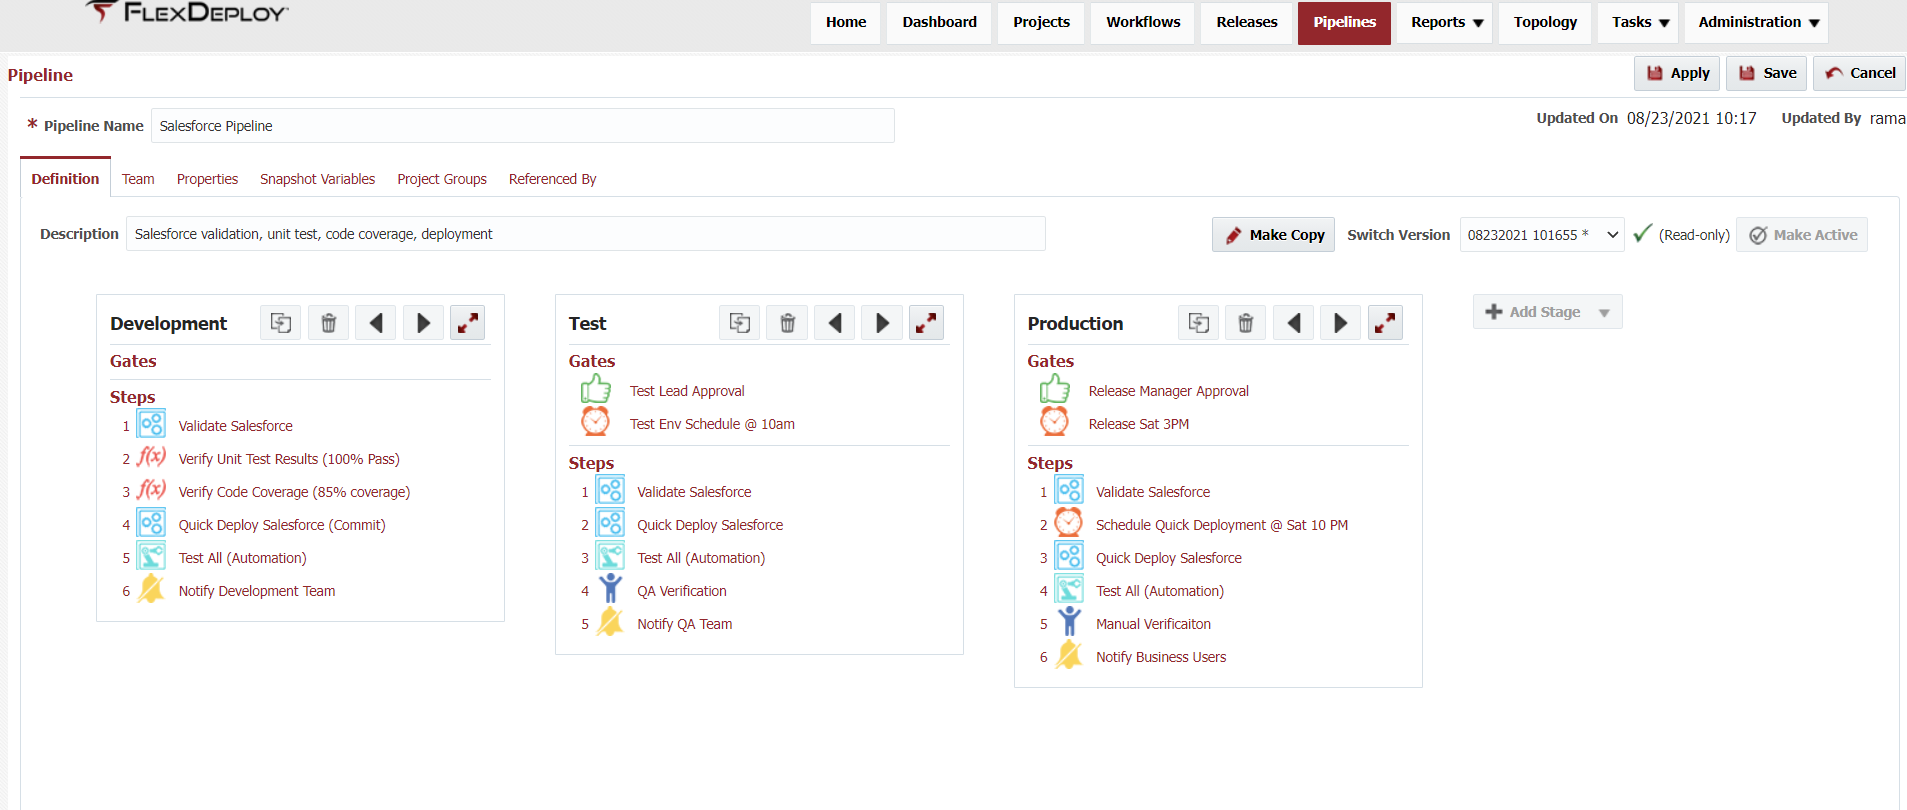
Task: Expand the Test stage view
Action: (926, 323)
